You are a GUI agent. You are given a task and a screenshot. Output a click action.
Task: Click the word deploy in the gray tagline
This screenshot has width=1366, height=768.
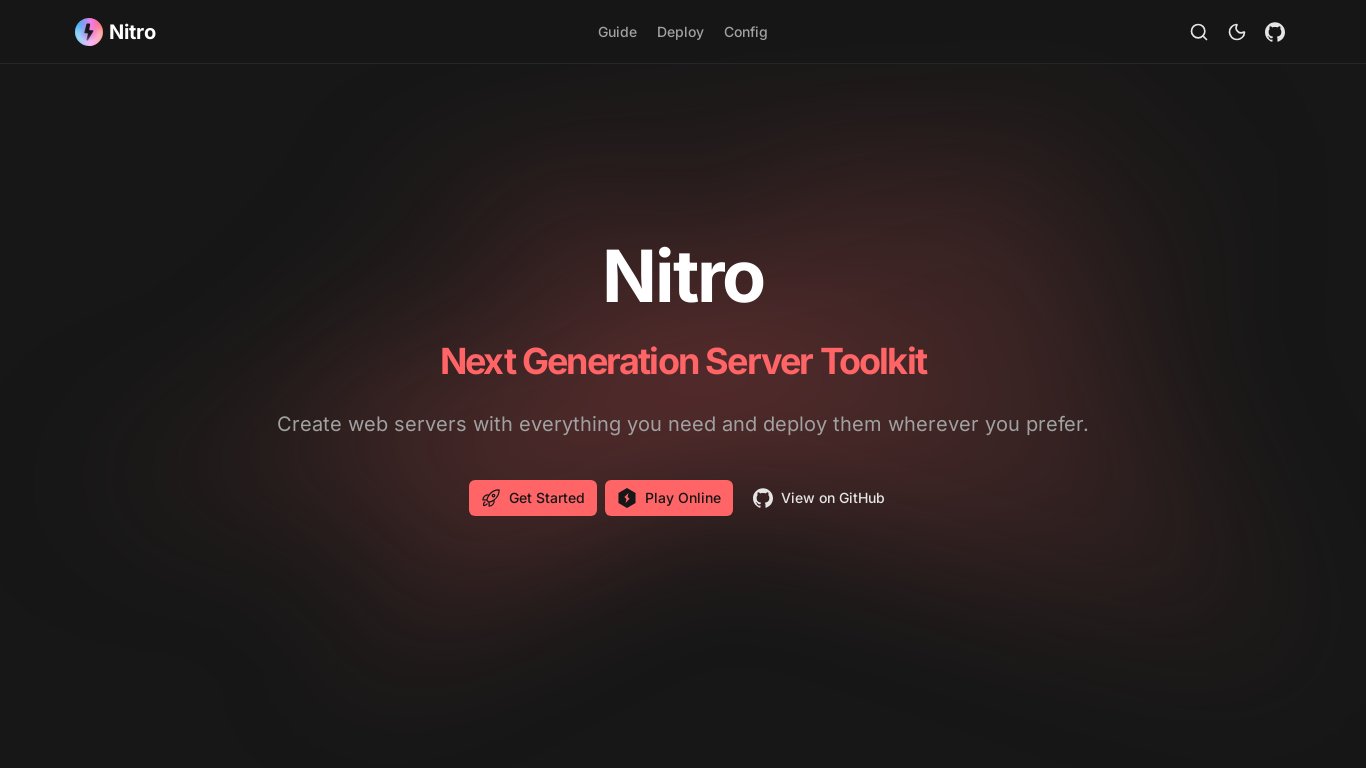794,424
